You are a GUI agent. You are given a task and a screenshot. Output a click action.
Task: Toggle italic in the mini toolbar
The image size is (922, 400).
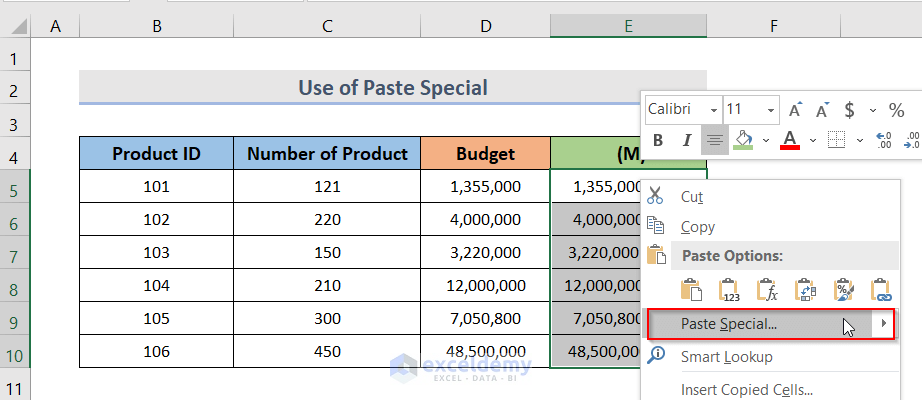click(x=686, y=140)
